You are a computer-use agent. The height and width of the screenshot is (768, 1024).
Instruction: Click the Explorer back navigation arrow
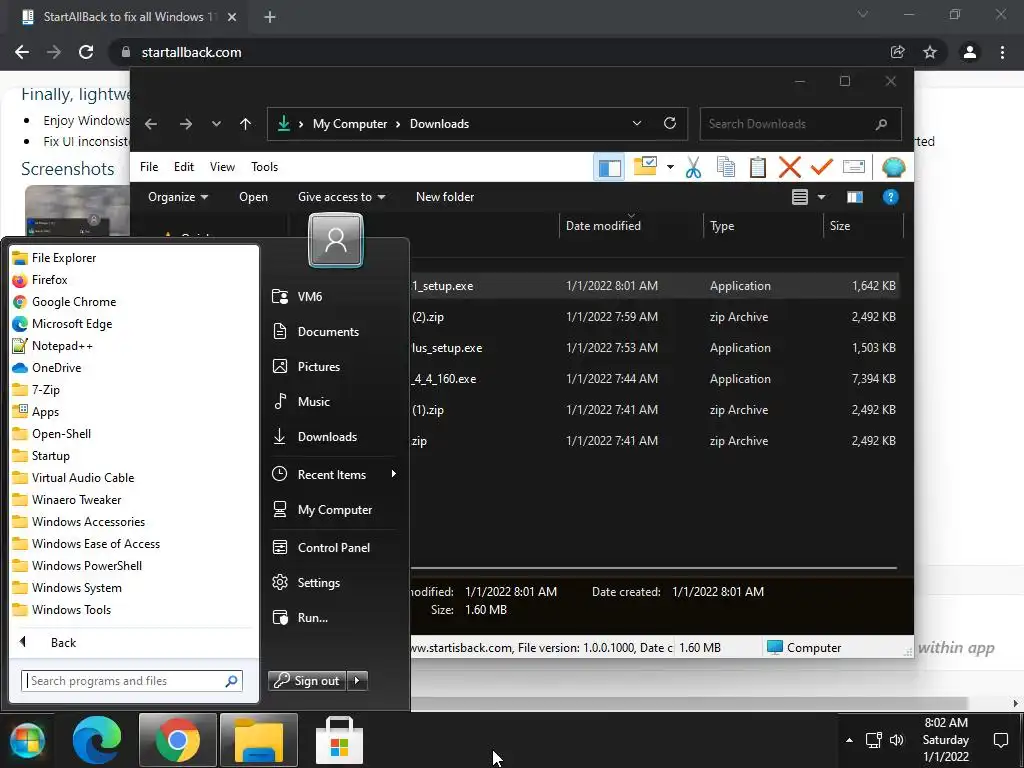(151, 124)
